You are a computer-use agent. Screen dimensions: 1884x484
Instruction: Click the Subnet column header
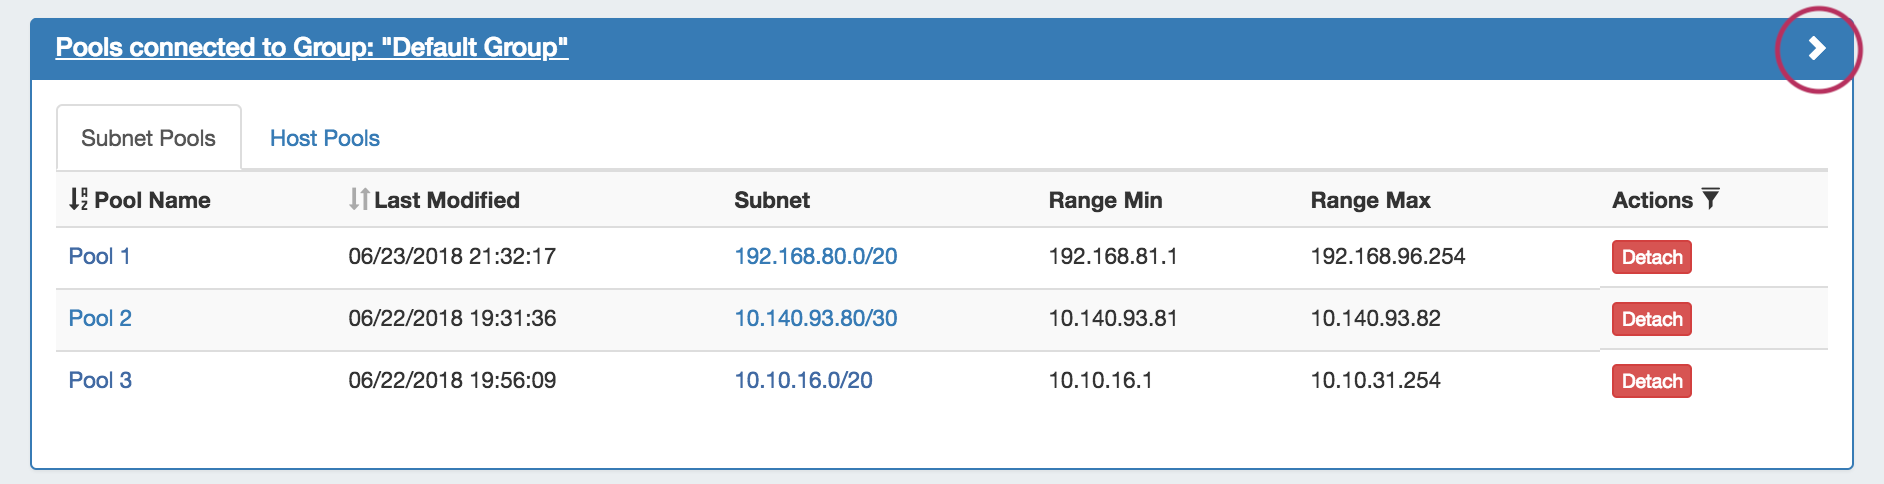click(x=771, y=200)
